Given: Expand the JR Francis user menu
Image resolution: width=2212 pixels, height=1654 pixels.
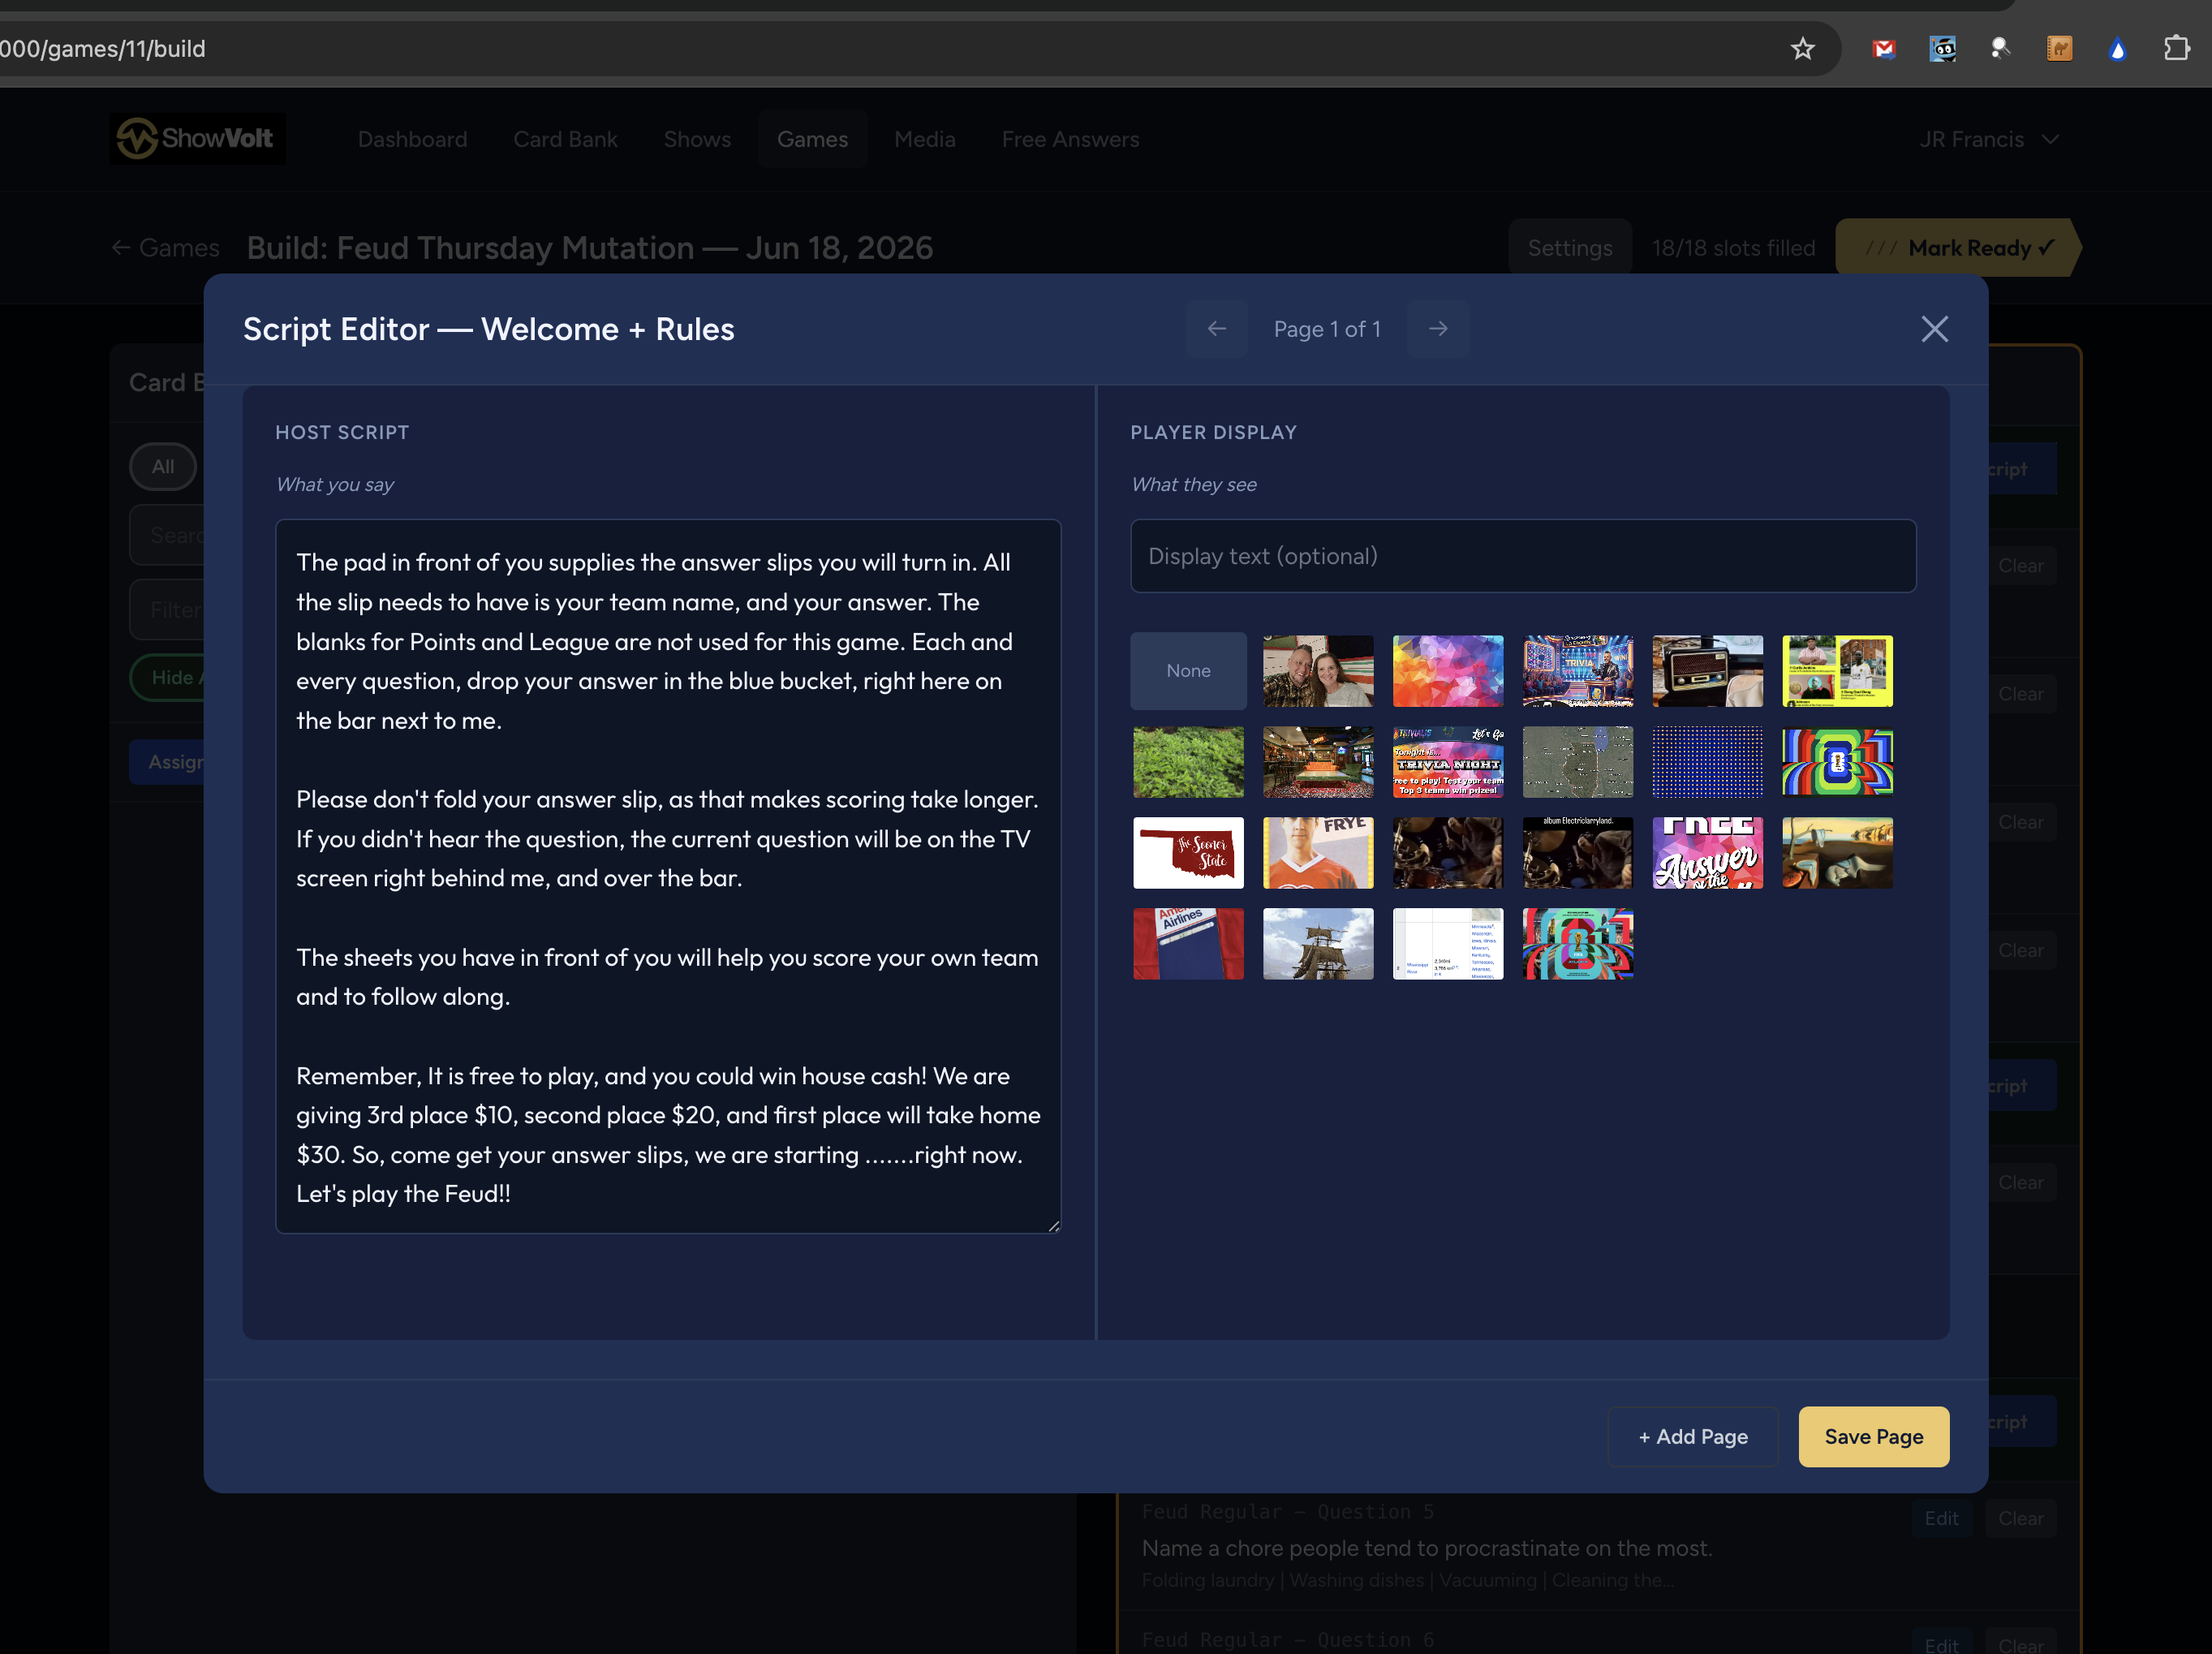Looking at the screenshot, I should (x=1987, y=139).
